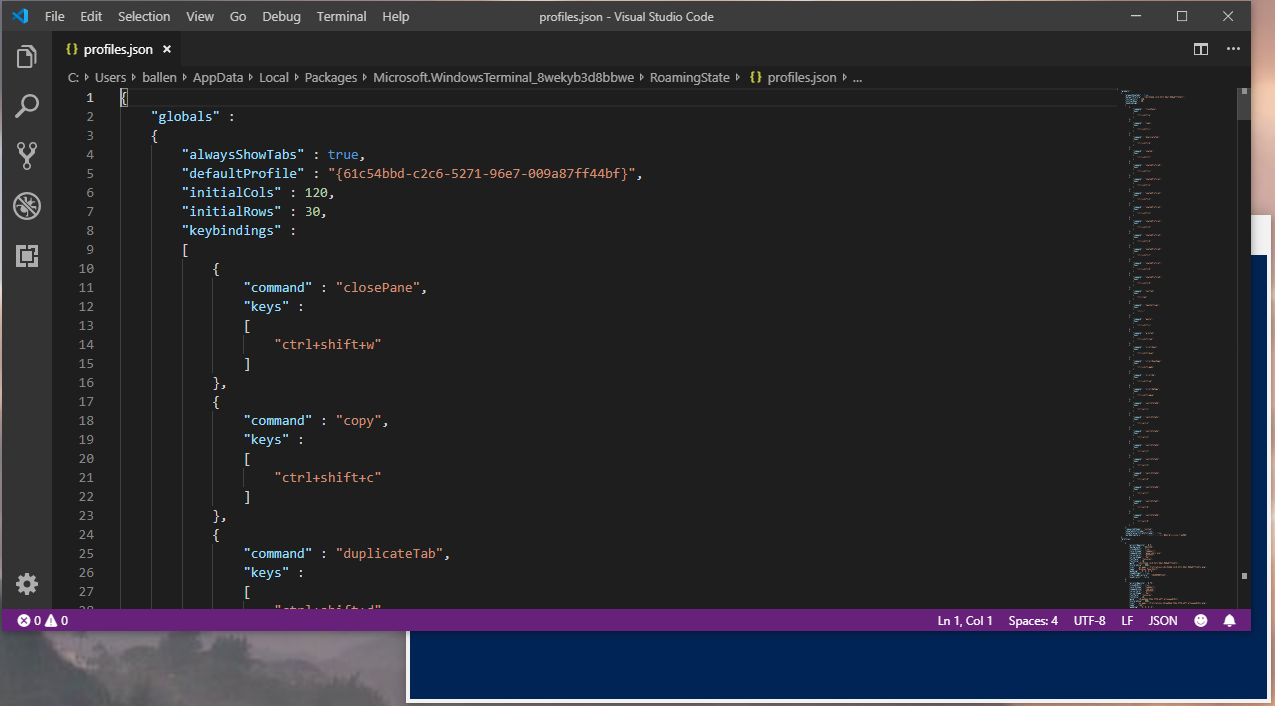Open the Search view
The width and height of the screenshot is (1275, 706).
(26, 105)
